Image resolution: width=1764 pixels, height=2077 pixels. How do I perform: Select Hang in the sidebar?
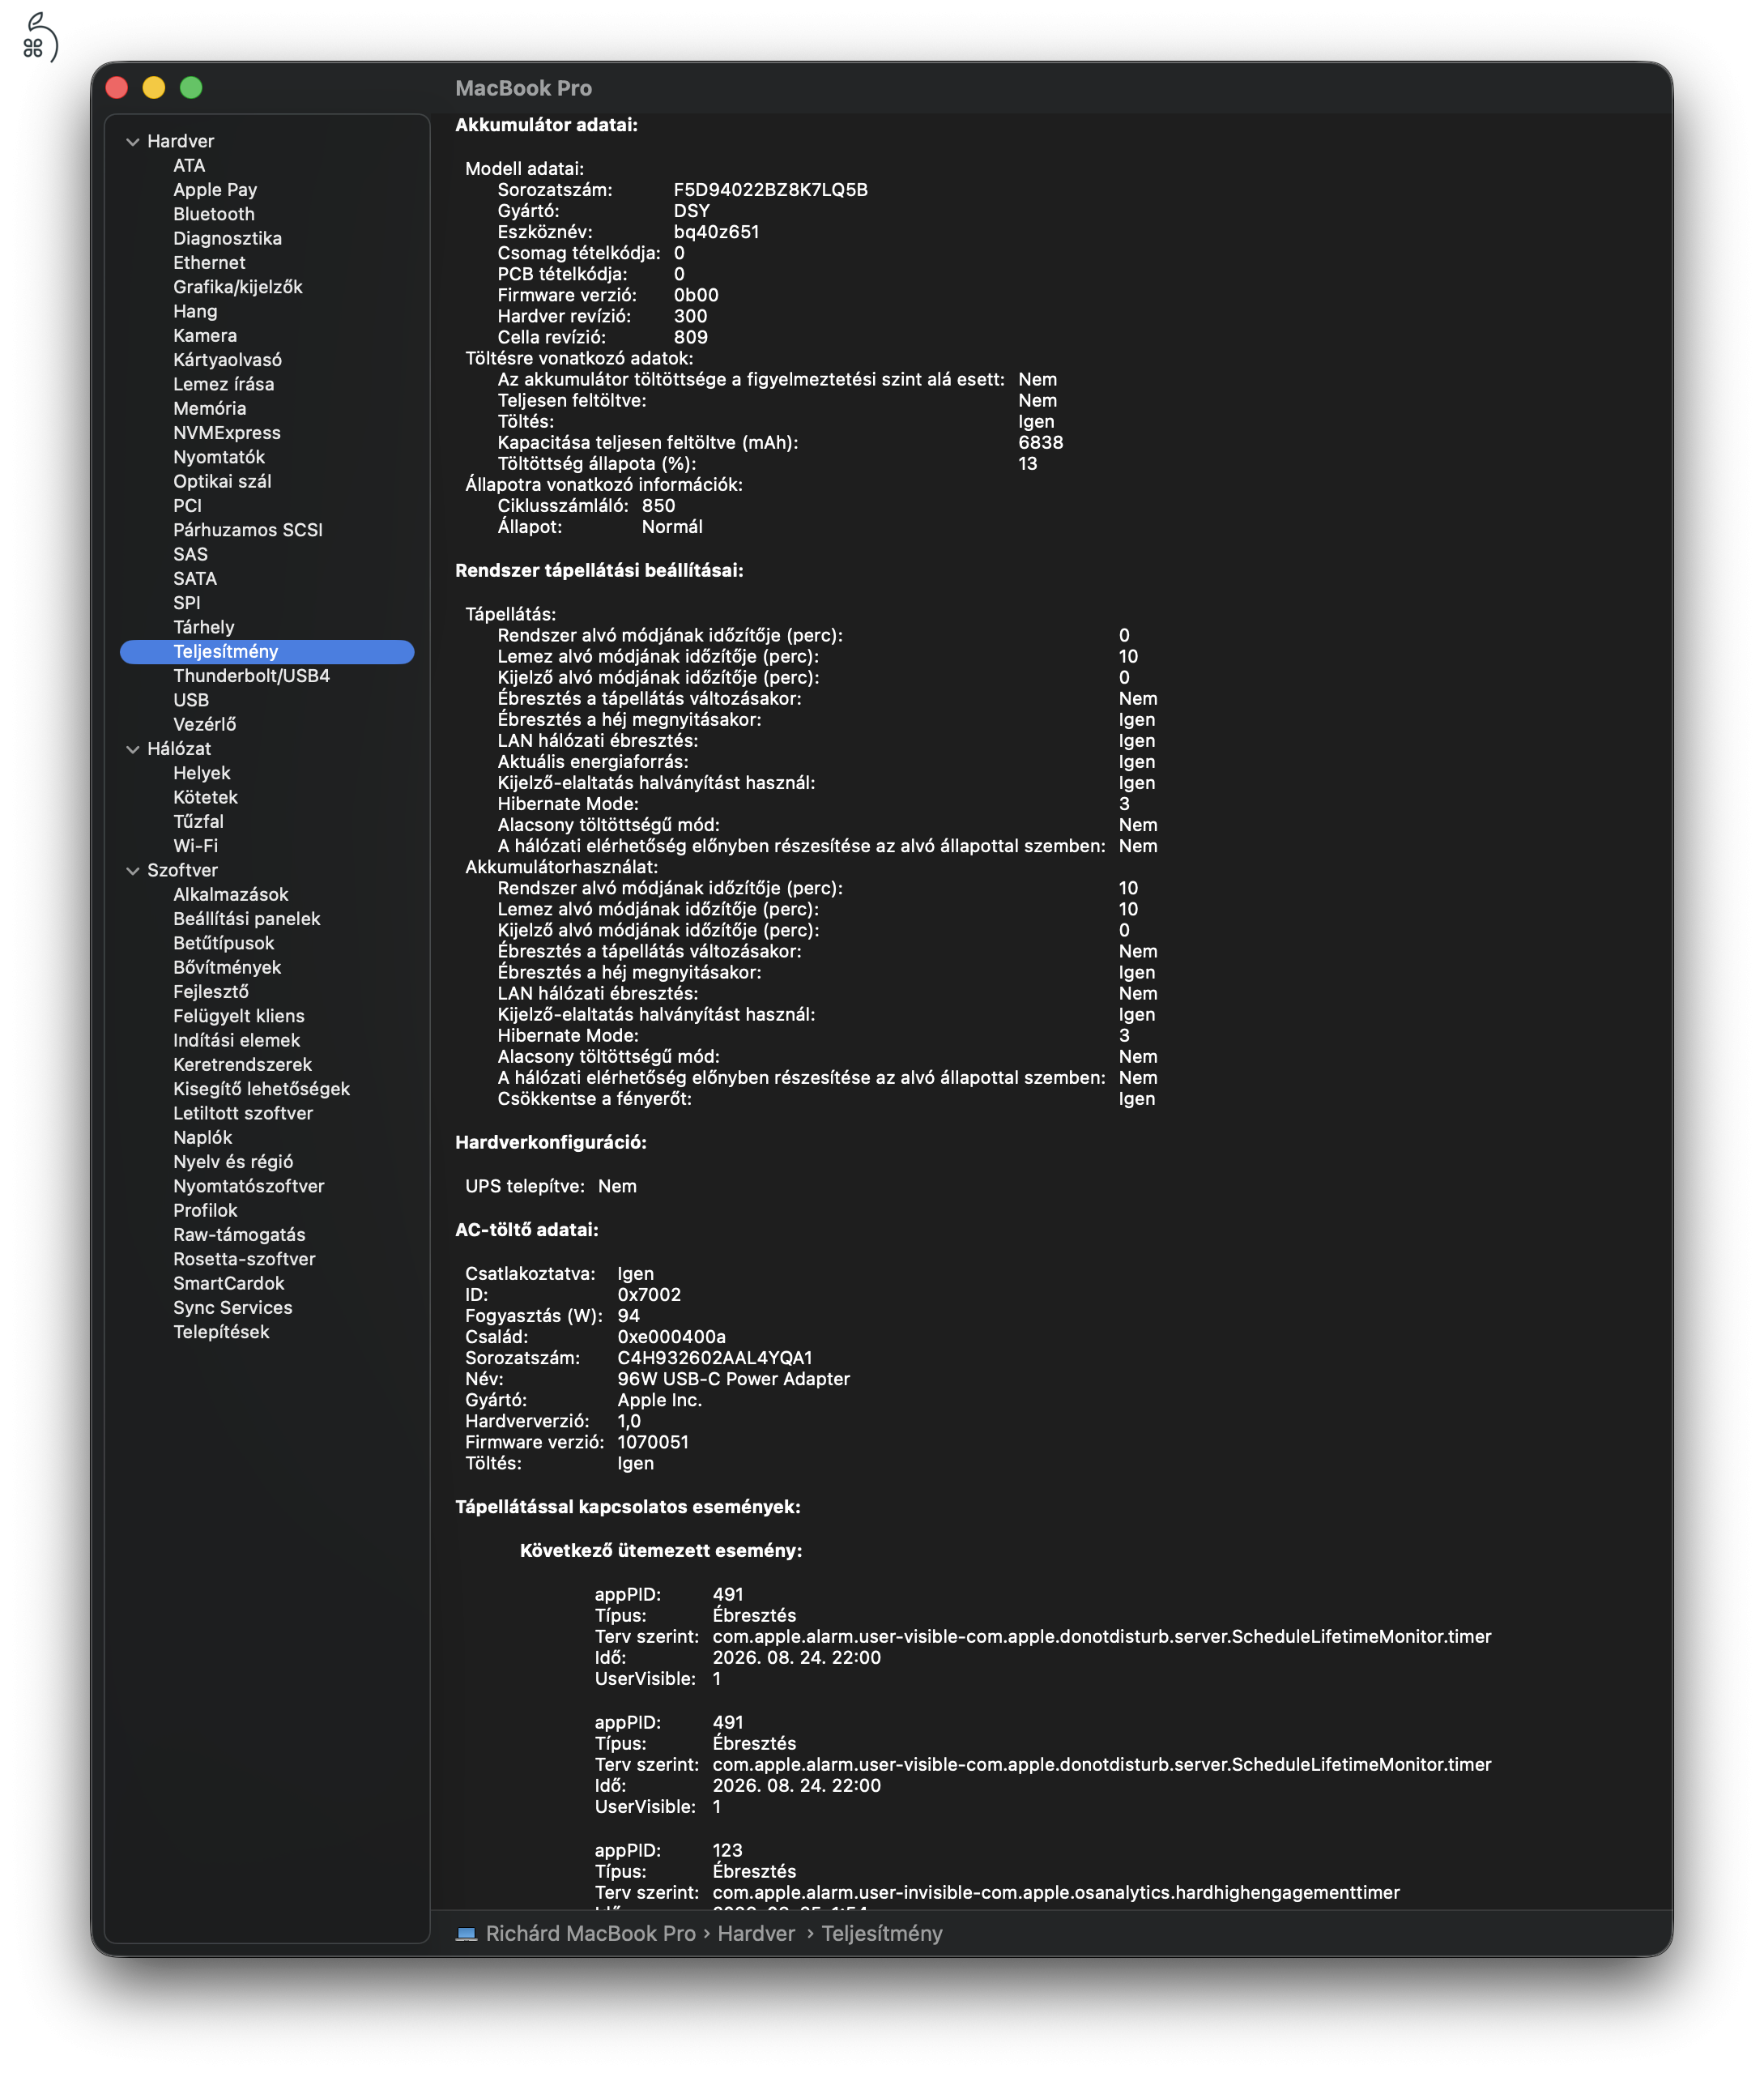tap(195, 311)
